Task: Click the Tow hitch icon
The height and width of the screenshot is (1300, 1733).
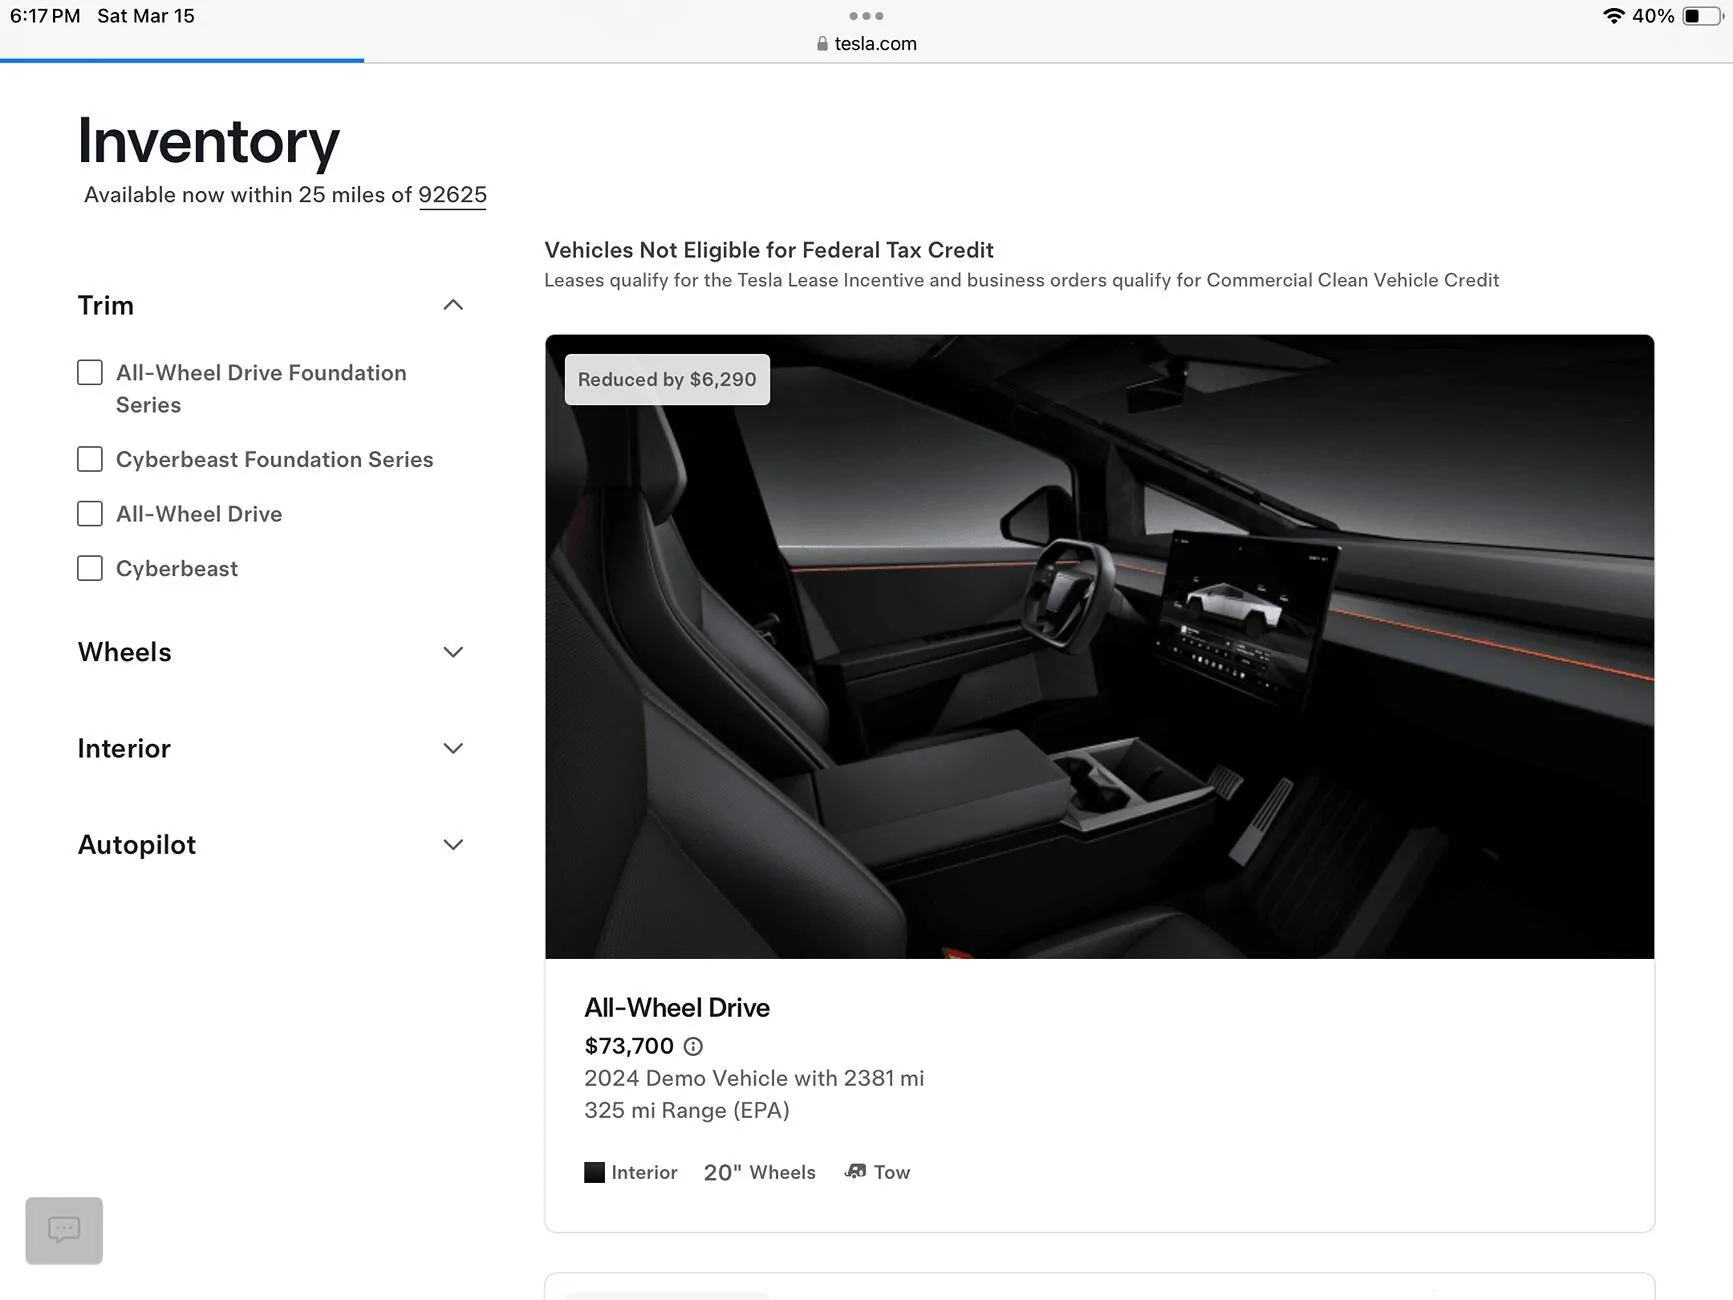Action: [x=855, y=1171]
